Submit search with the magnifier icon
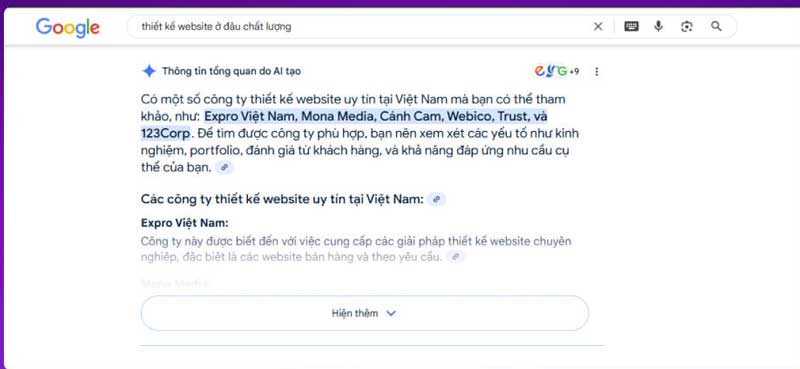The height and width of the screenshot is (369, 800). [716, 27]
